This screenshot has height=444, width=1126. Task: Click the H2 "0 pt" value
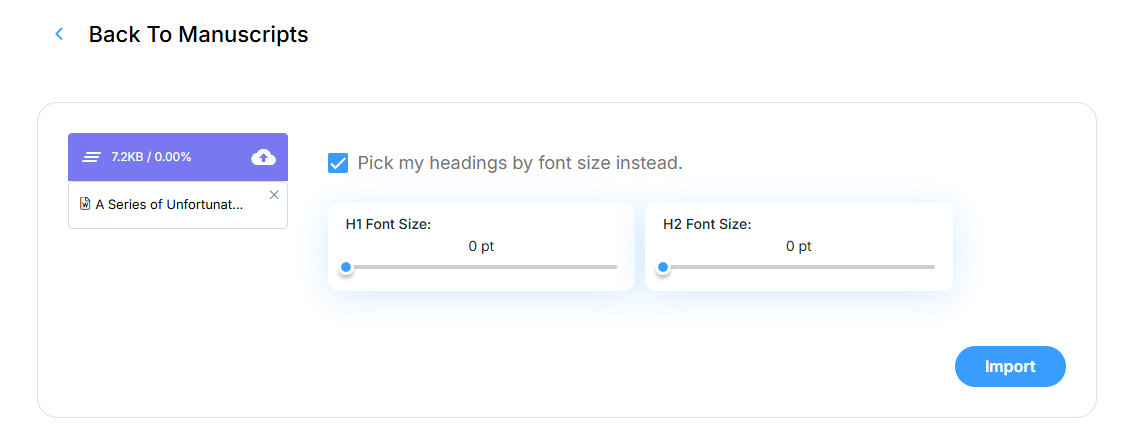[798, 246]
